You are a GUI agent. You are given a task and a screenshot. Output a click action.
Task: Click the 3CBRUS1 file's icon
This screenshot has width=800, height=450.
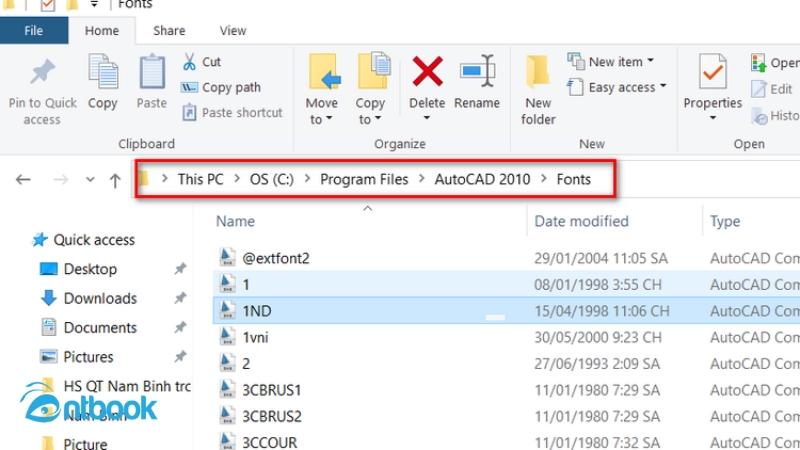(x=228, y=389)
